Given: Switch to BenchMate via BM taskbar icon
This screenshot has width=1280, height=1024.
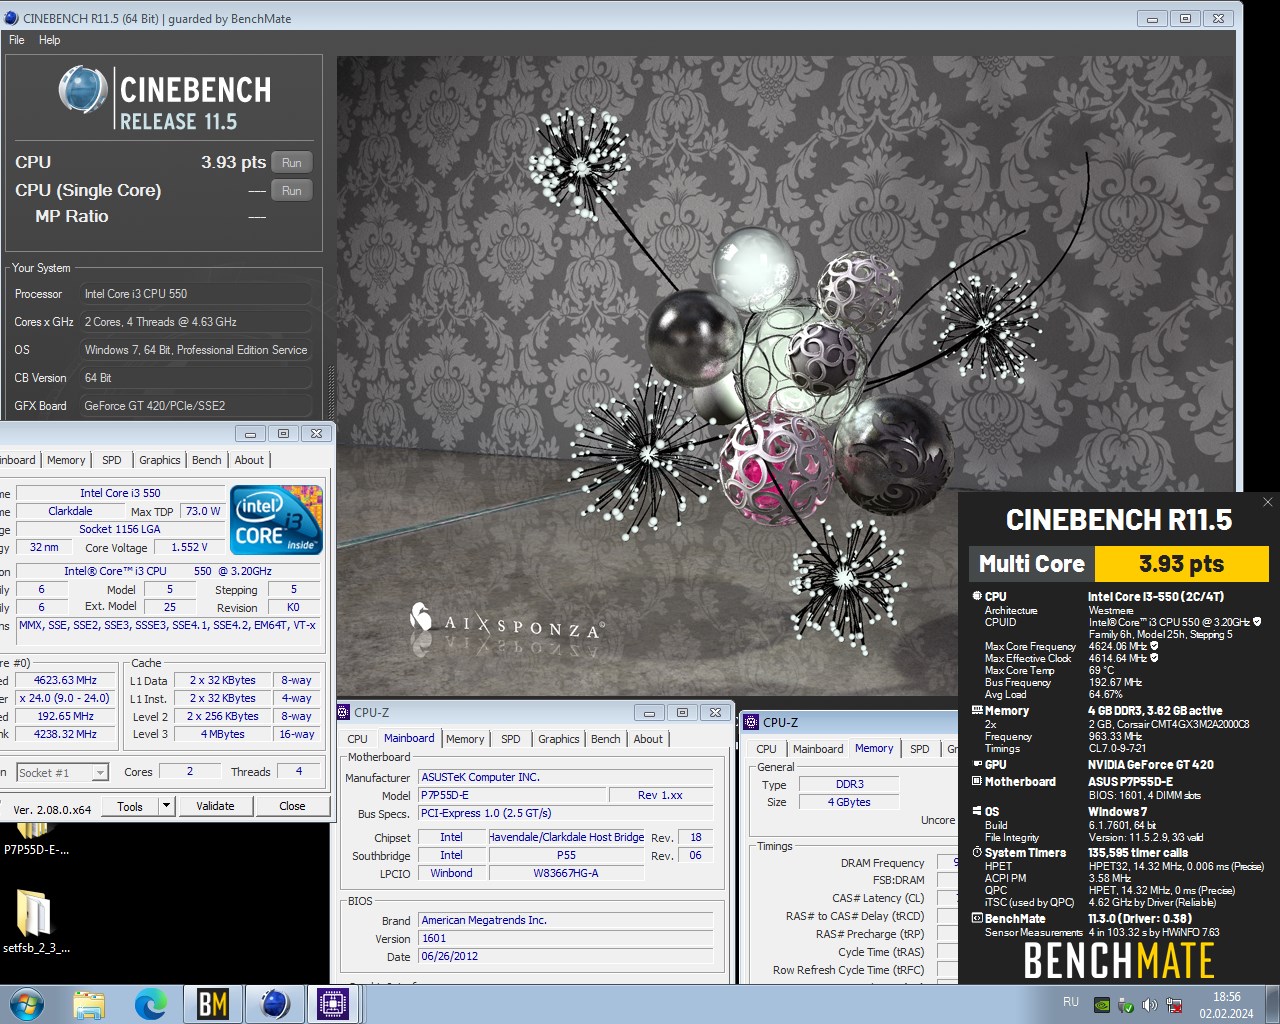Looking at the screenshot, I should click(212, 1004).
